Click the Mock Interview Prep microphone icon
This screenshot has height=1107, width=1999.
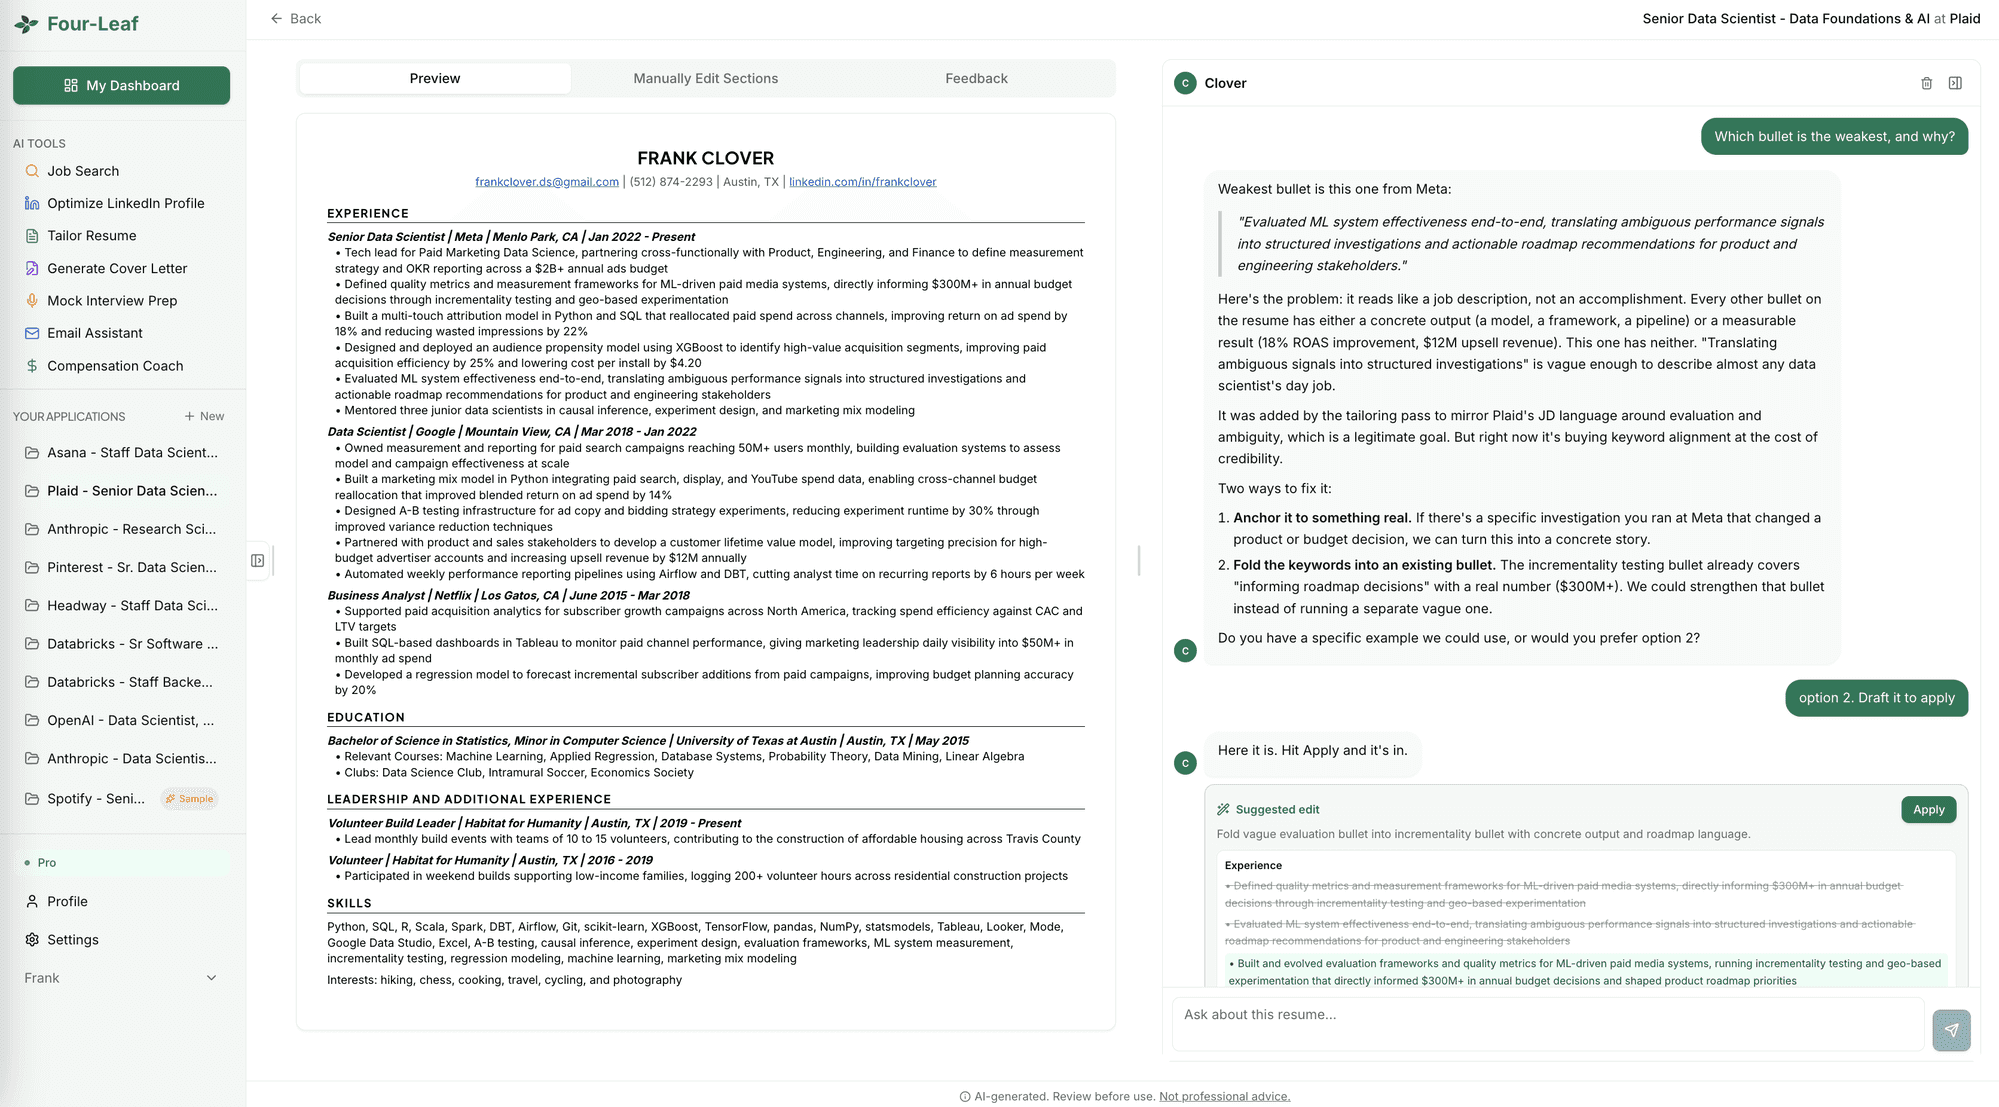tap(32, 301)
